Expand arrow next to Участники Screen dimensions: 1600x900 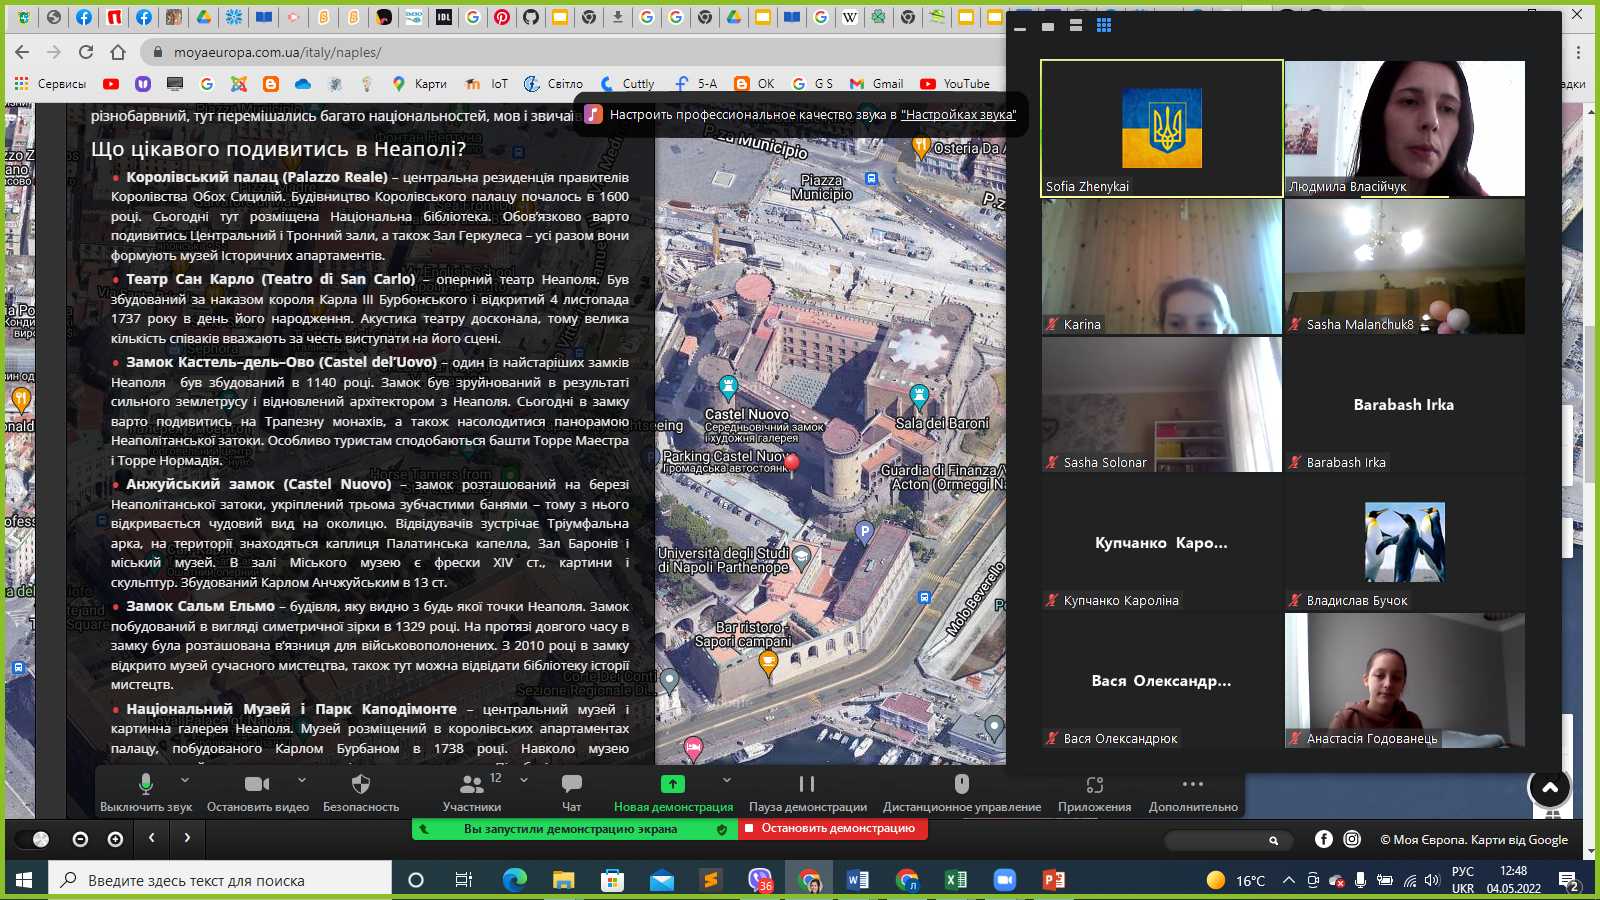click(x=524, y=780)
